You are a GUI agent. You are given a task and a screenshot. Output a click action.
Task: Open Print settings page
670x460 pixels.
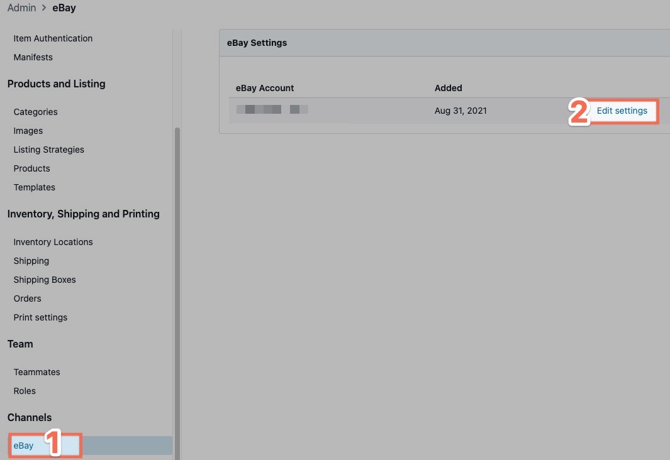[x=40, y=317]
